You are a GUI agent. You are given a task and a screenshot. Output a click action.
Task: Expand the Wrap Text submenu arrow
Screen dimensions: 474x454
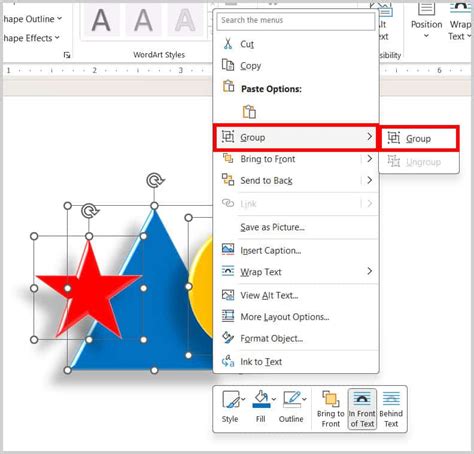tap(370, 271)
